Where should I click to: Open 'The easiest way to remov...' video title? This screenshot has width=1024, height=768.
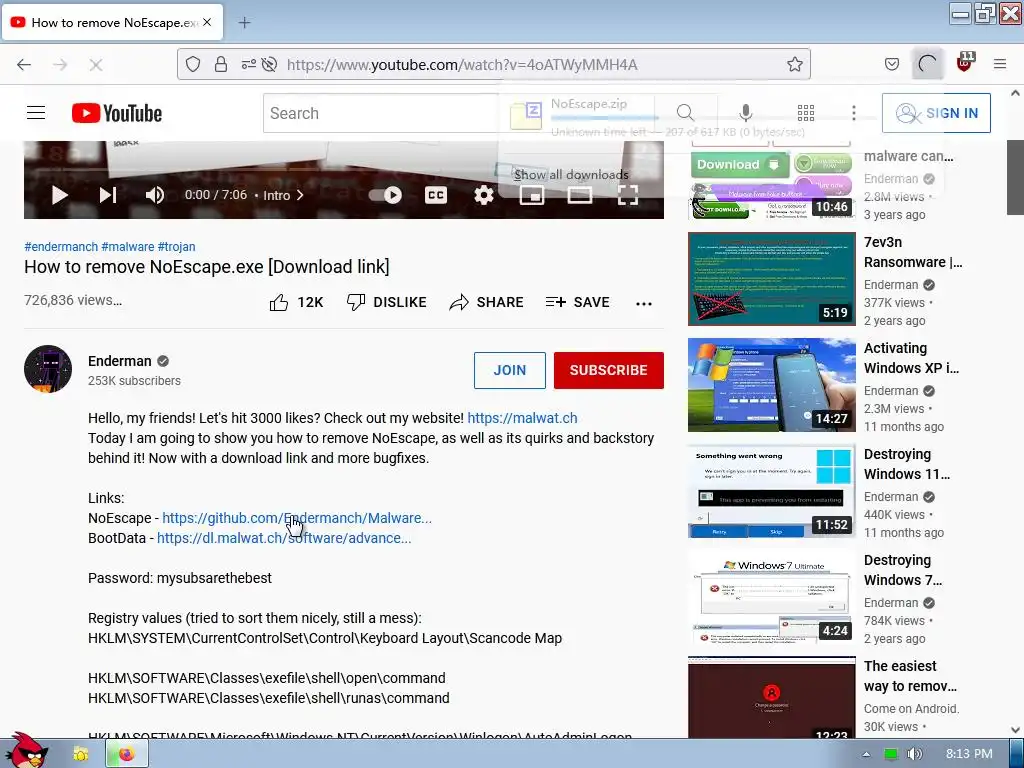[x=910, y=676]
